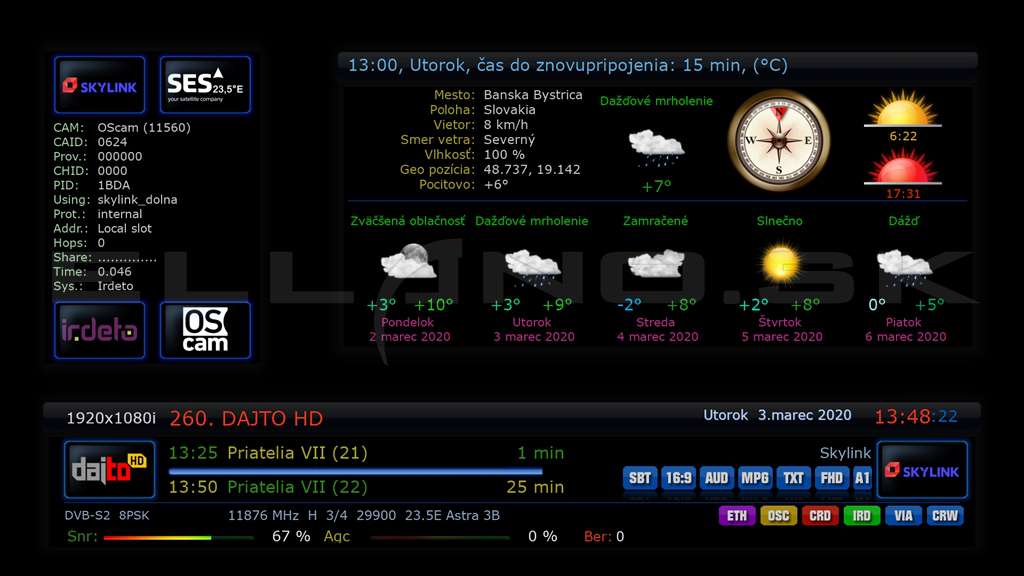Image resolution: width=1024 pixels, height=576 pixels.
Task: Click the Time value 0.046
Action: click(114, 272)
